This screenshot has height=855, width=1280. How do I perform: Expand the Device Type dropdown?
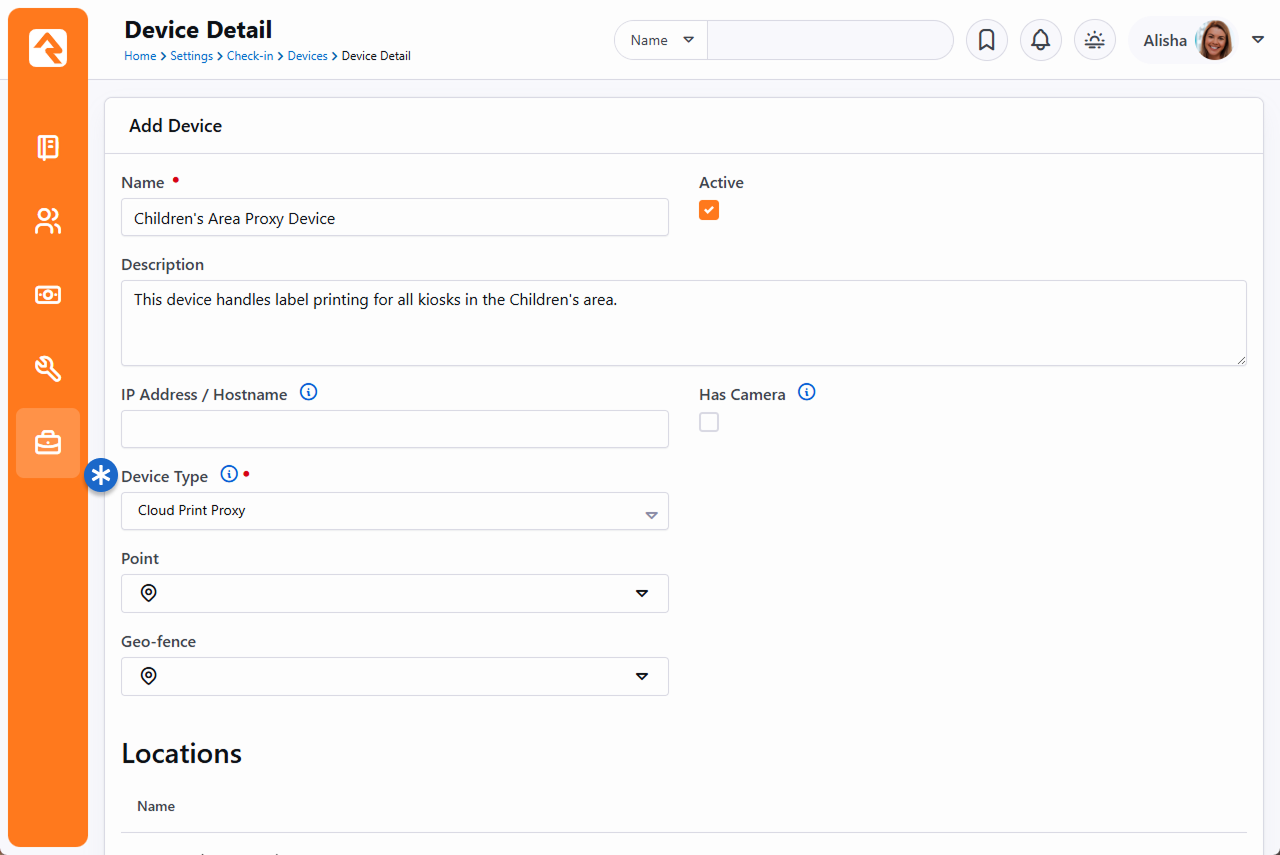coord(394,511)
